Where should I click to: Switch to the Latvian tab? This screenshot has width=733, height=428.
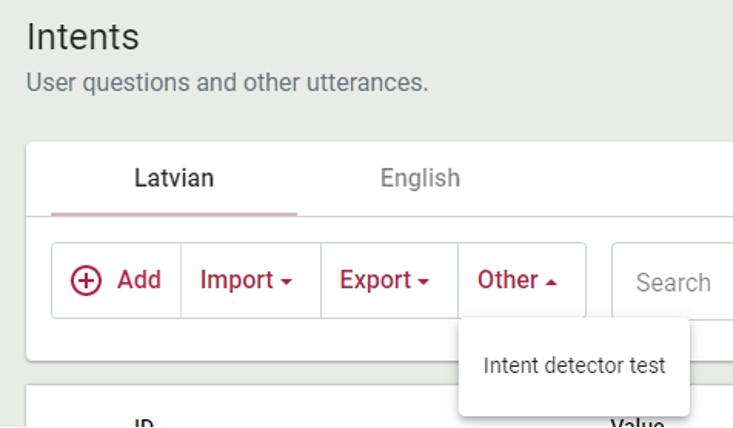(174, 179)
